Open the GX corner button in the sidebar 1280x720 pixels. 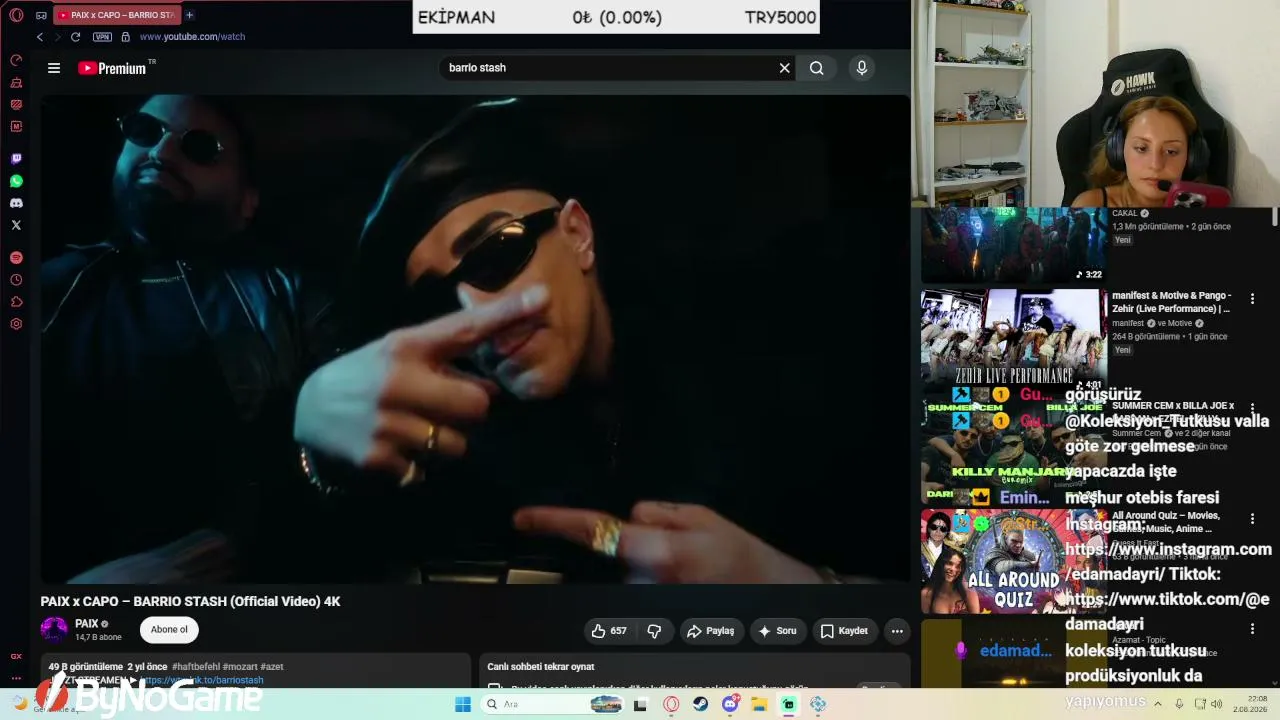coord(16,657)
